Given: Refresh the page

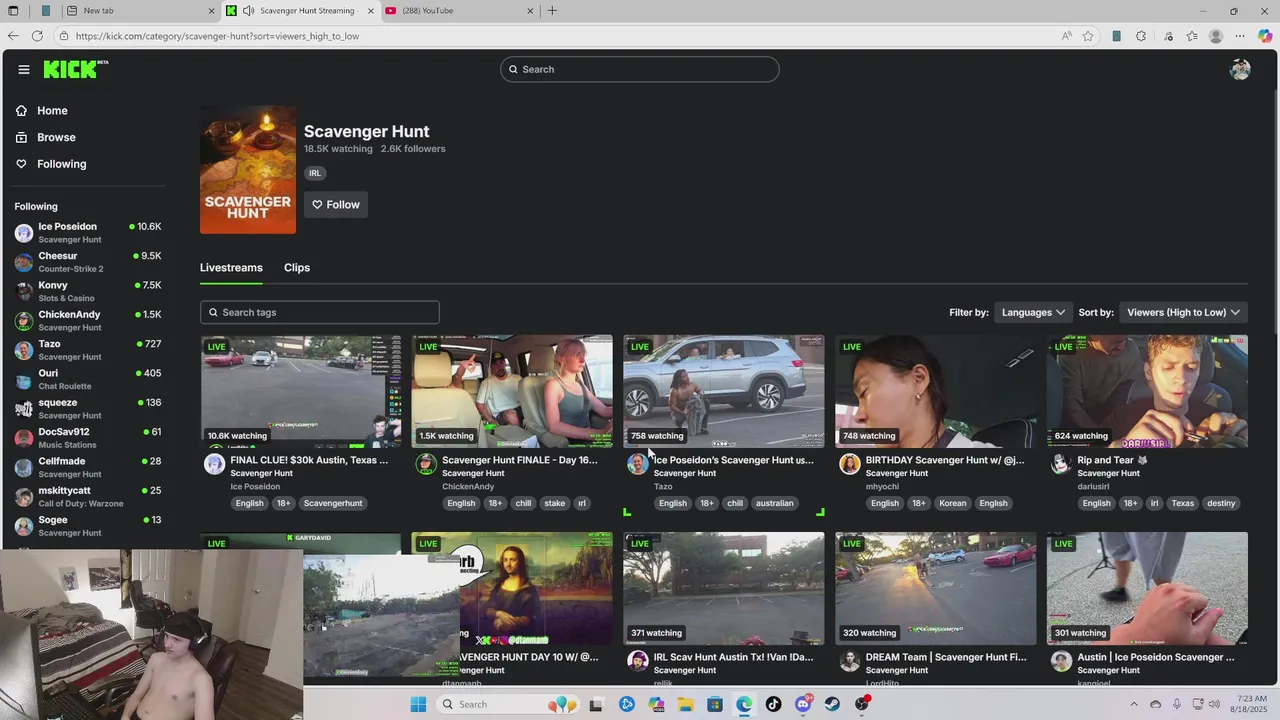Looking at the screenshot, I should (37, 36).
